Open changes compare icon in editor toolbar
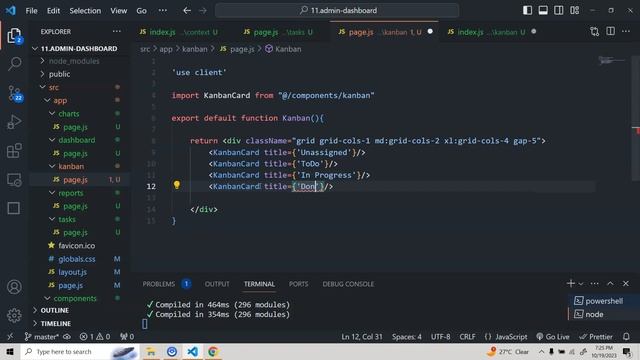 coord(594,32)
